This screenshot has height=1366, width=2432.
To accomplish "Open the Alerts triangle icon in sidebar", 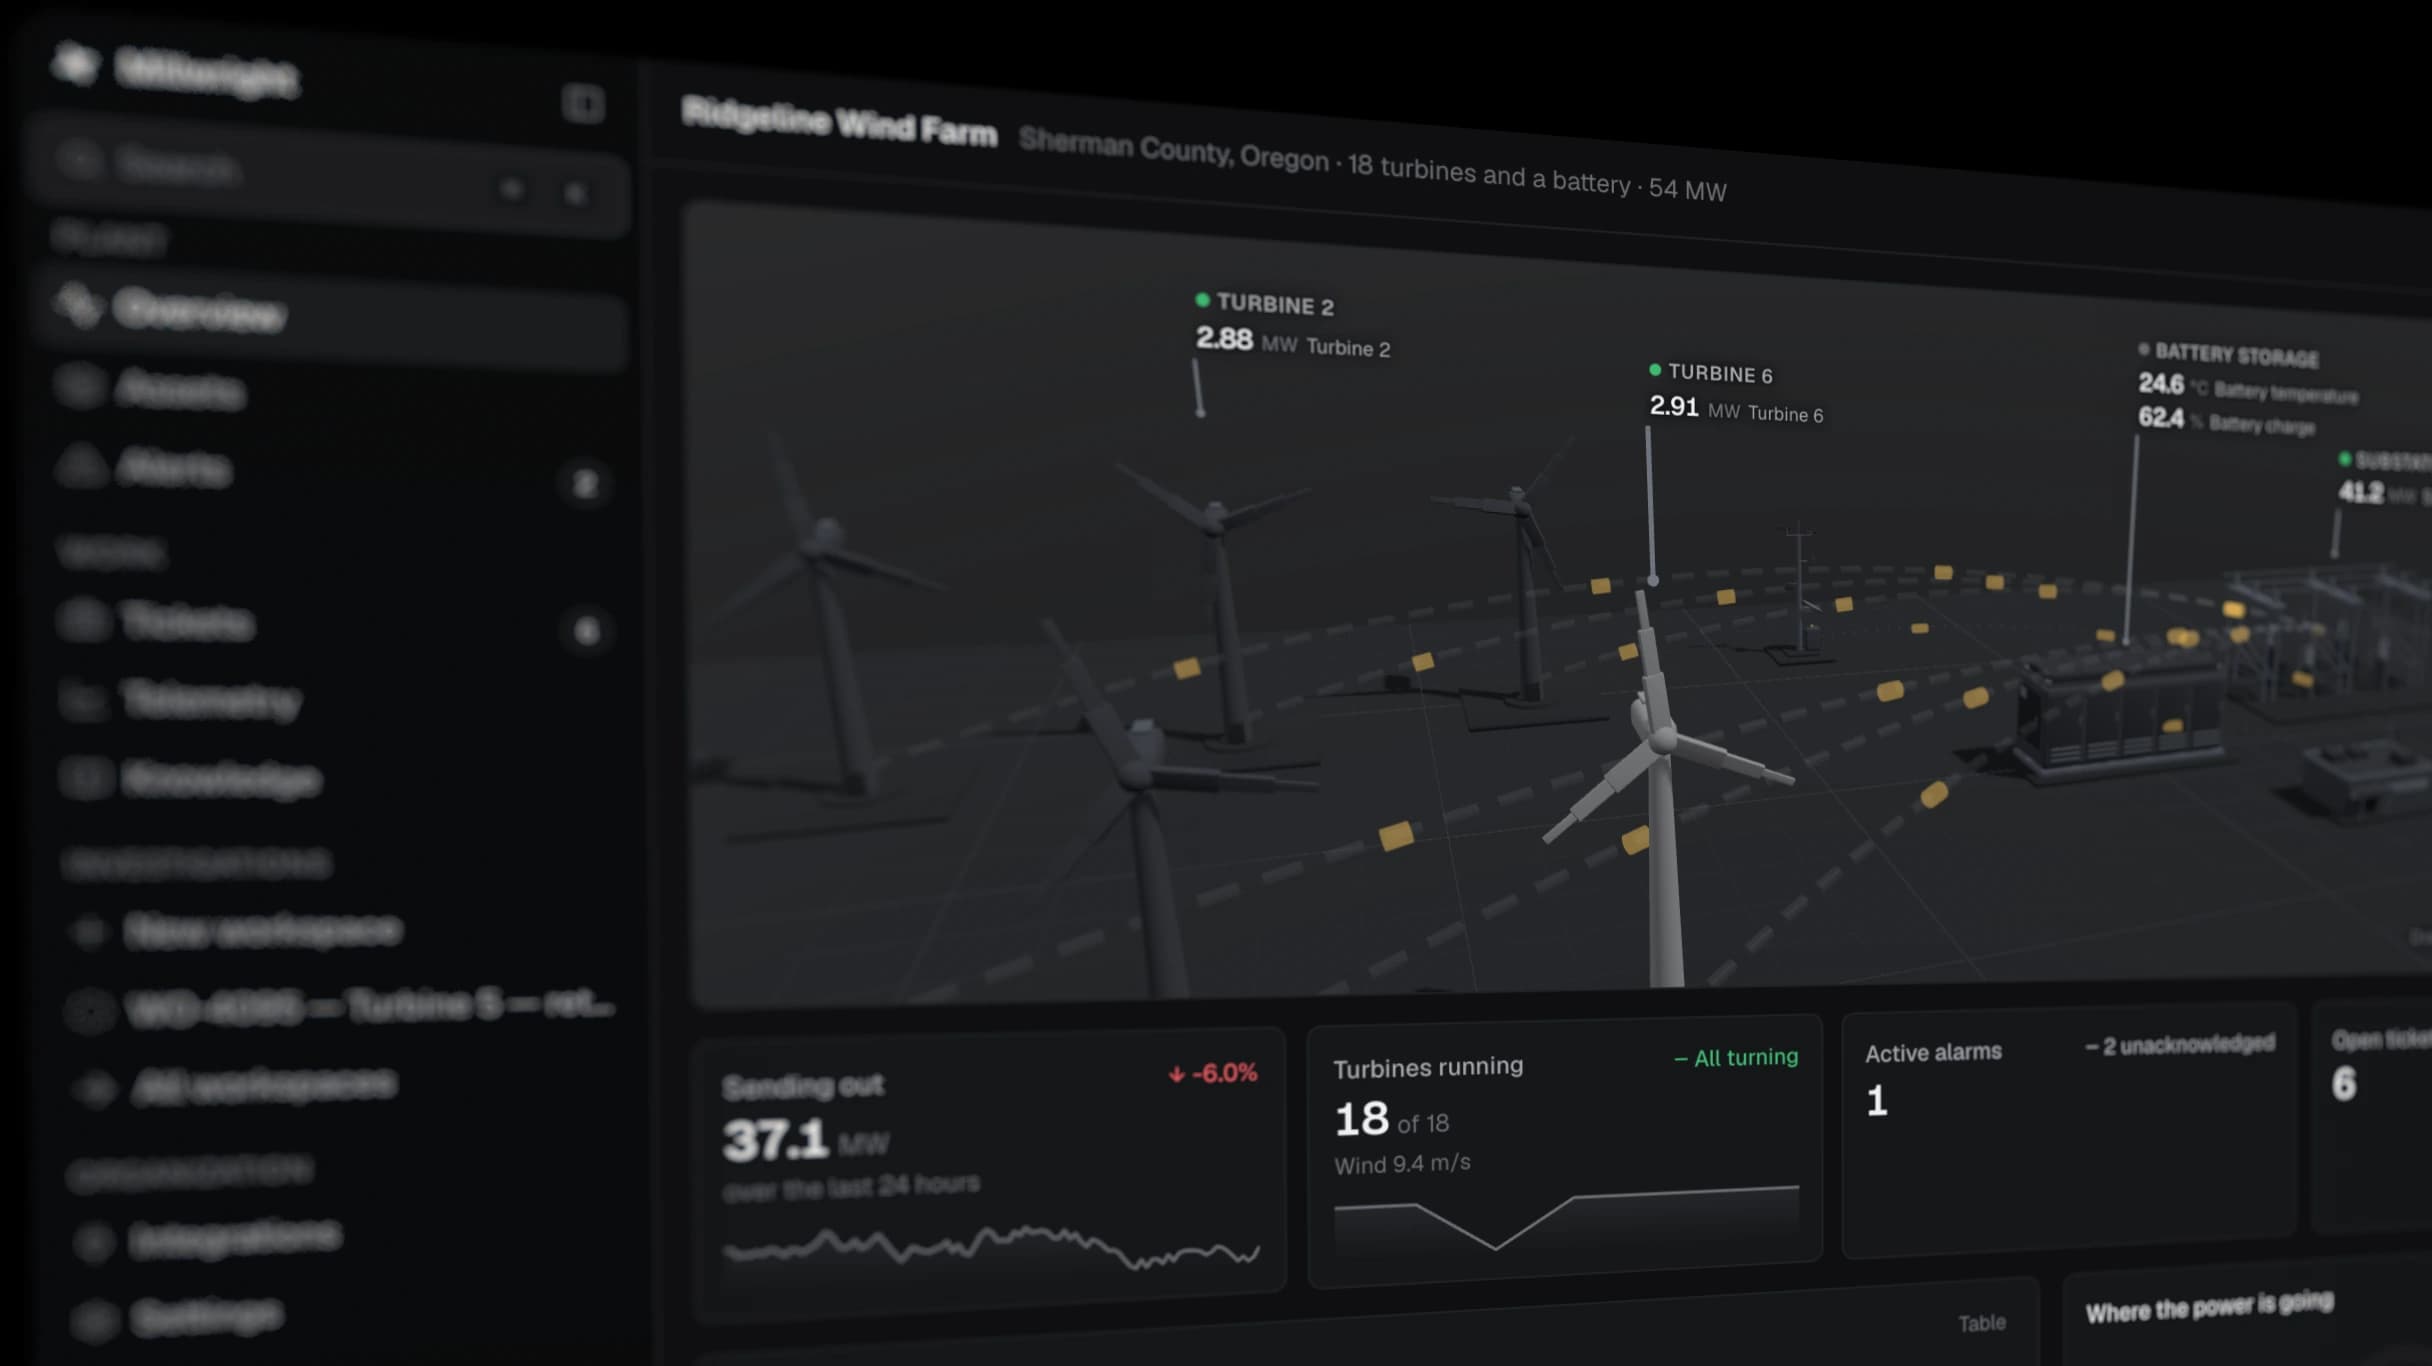I will (80, 465).
